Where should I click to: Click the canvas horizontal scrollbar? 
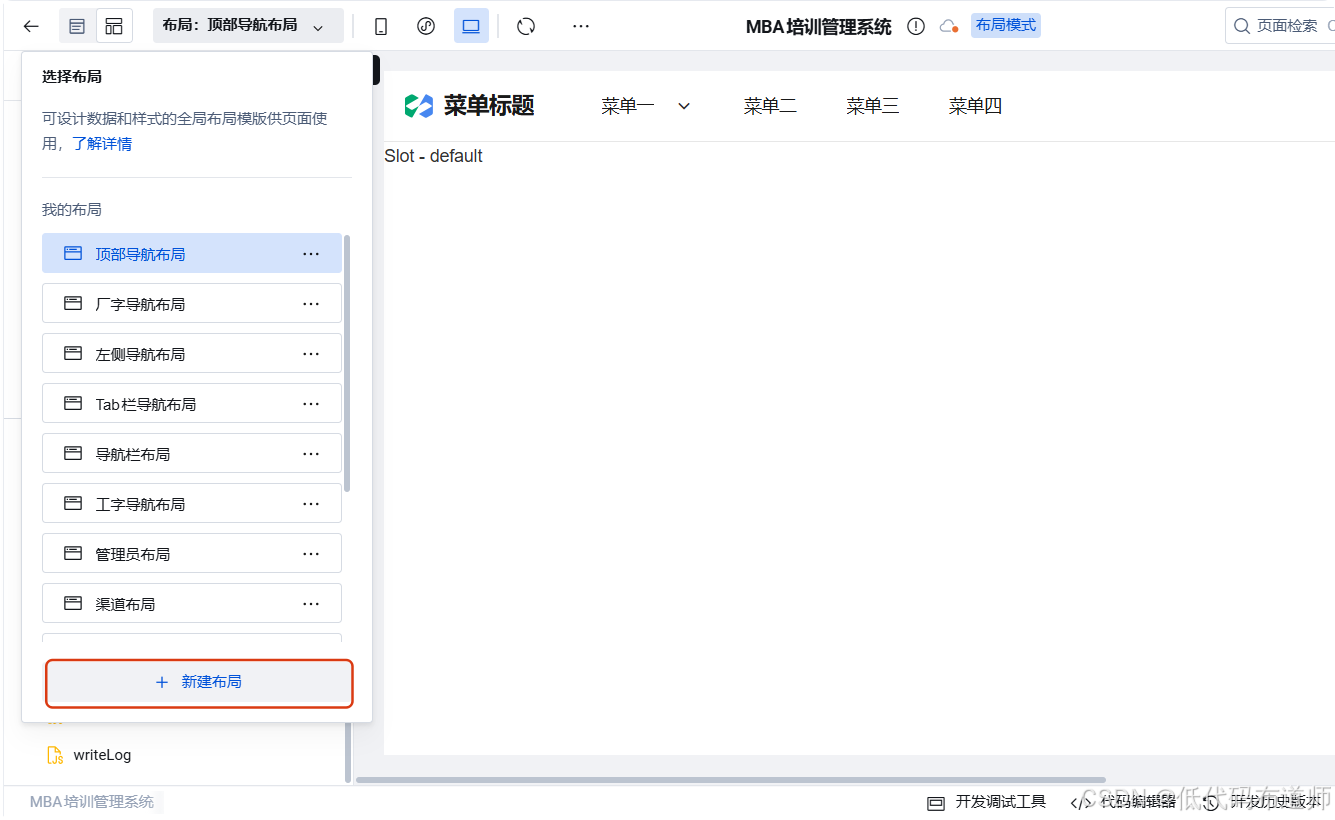tap(730, 780)
